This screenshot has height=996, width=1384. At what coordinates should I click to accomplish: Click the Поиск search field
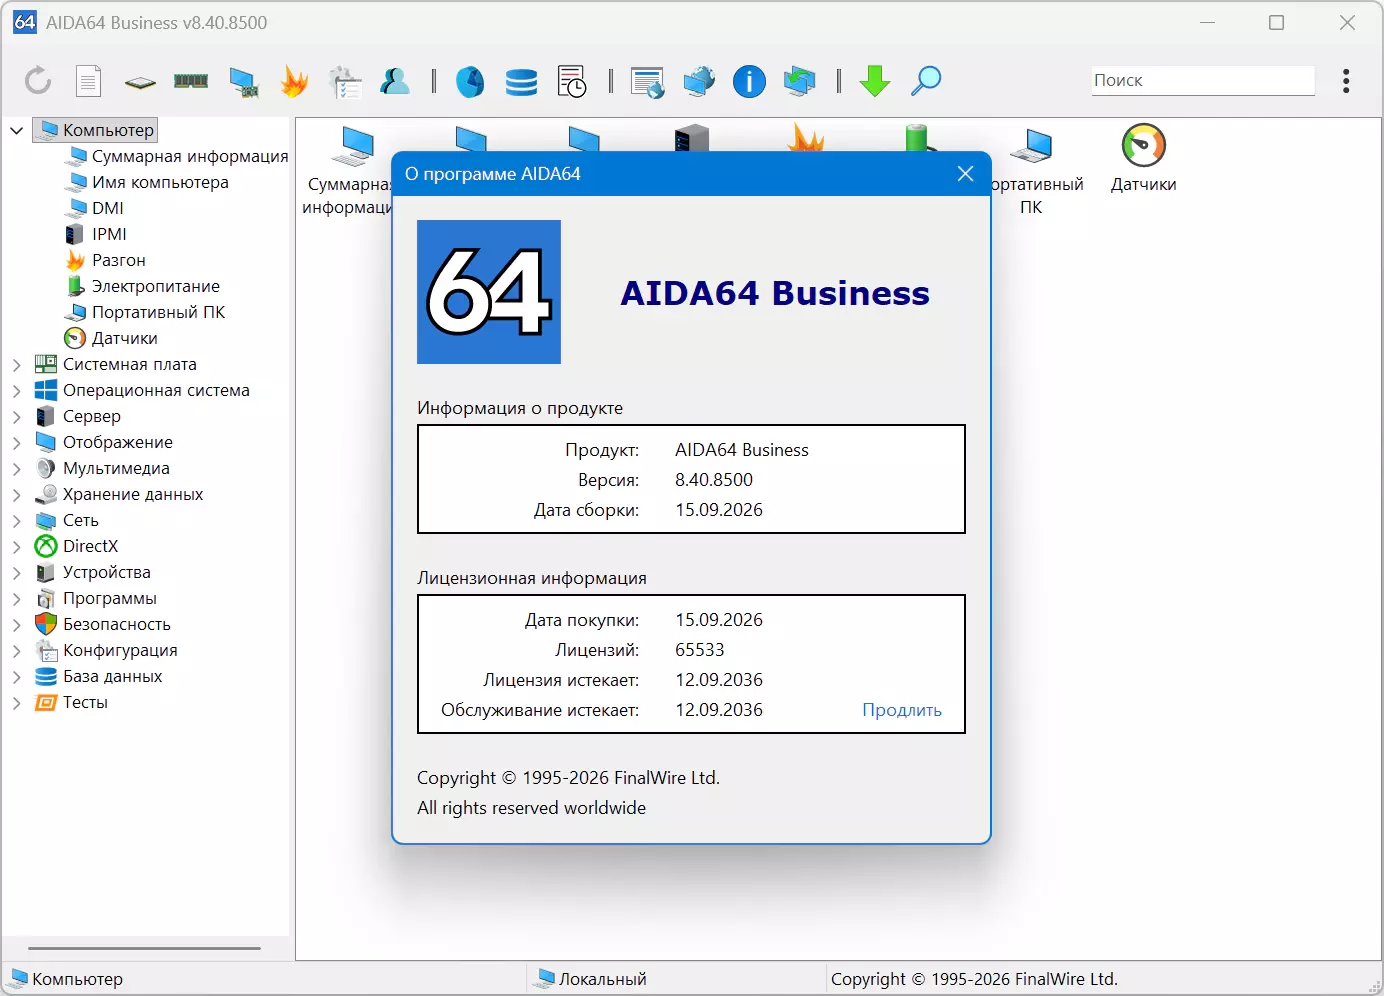coord(1203,80)
